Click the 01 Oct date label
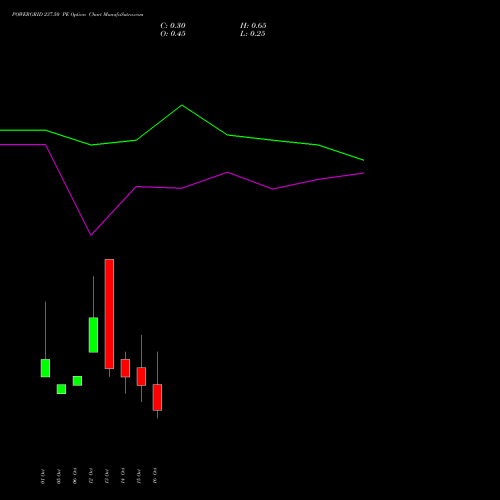The image size is (500, 500). point(43,476)
